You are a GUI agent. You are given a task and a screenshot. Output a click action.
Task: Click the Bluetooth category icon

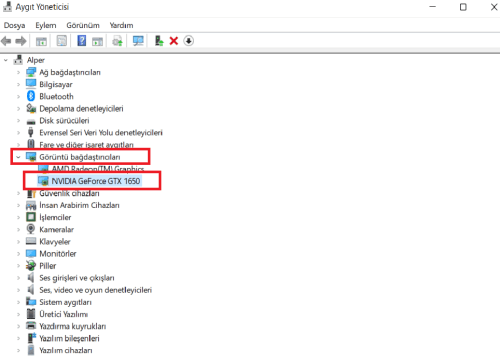click(31, 96)
